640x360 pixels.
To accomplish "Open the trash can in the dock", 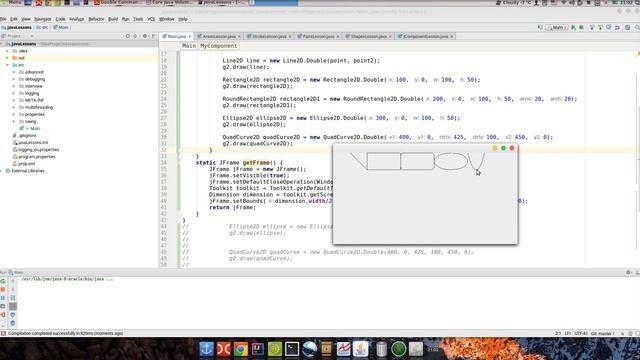I will 381,349.
